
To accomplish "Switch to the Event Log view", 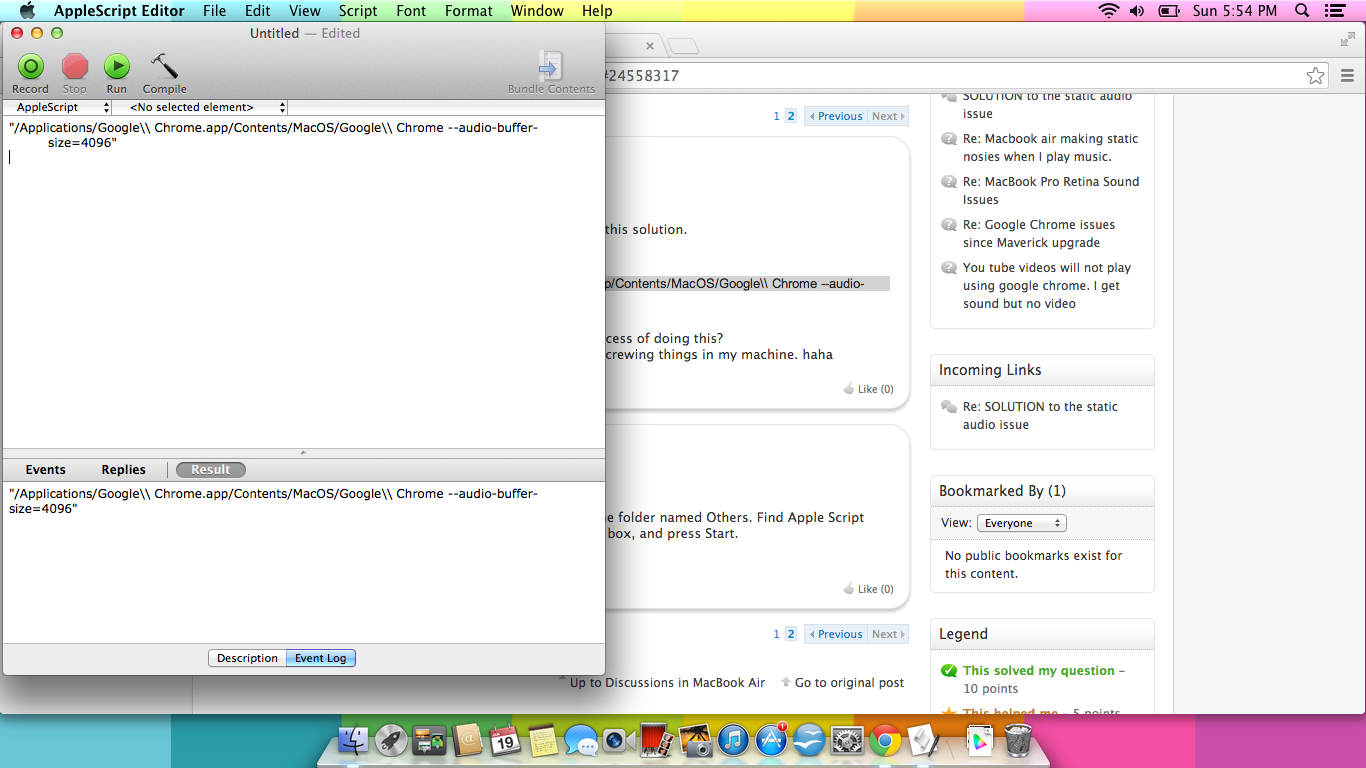I will [x=320, y=658].
